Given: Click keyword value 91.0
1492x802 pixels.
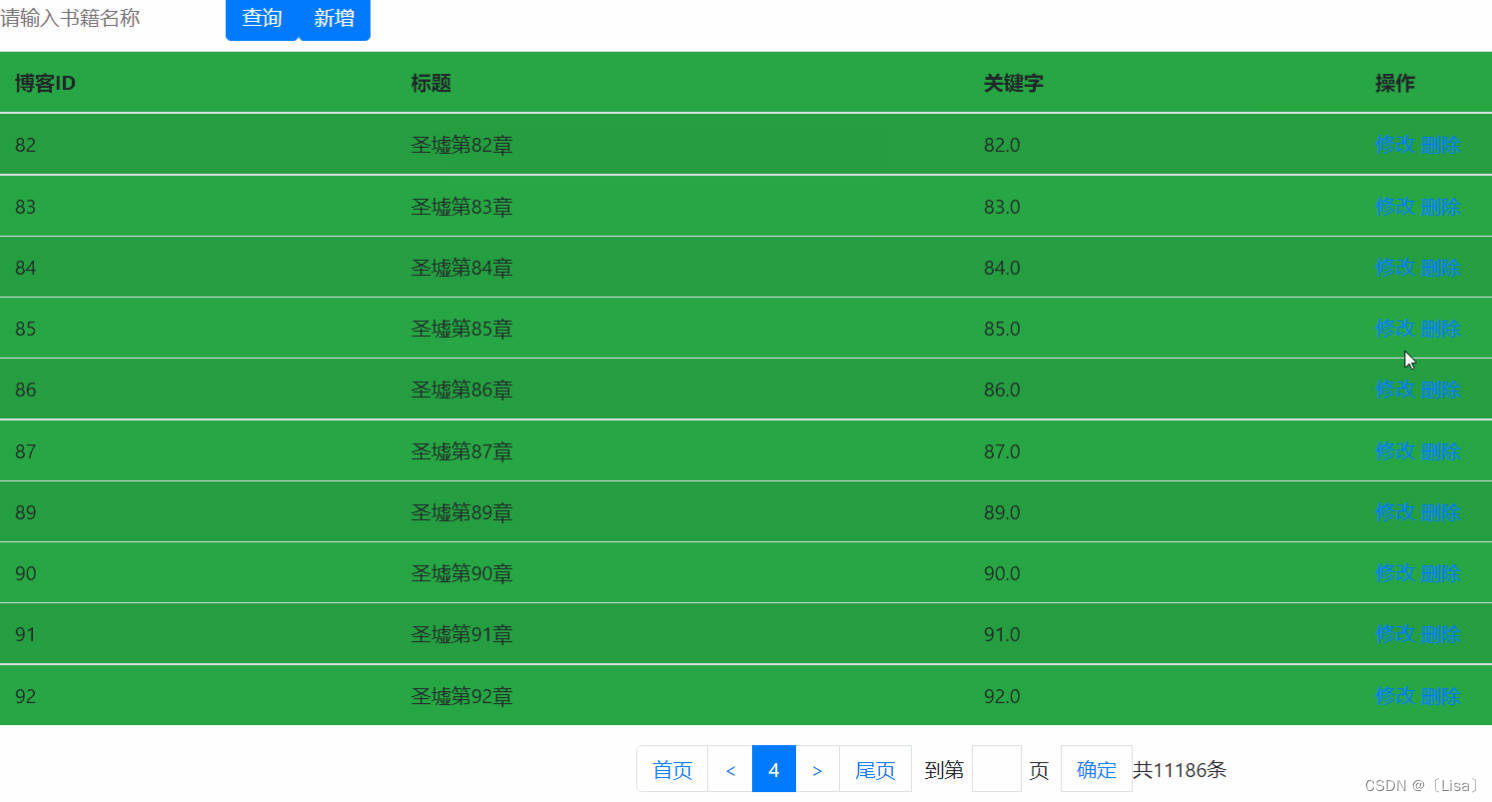Looking at the screenshot, I should tap(1002, 635).
